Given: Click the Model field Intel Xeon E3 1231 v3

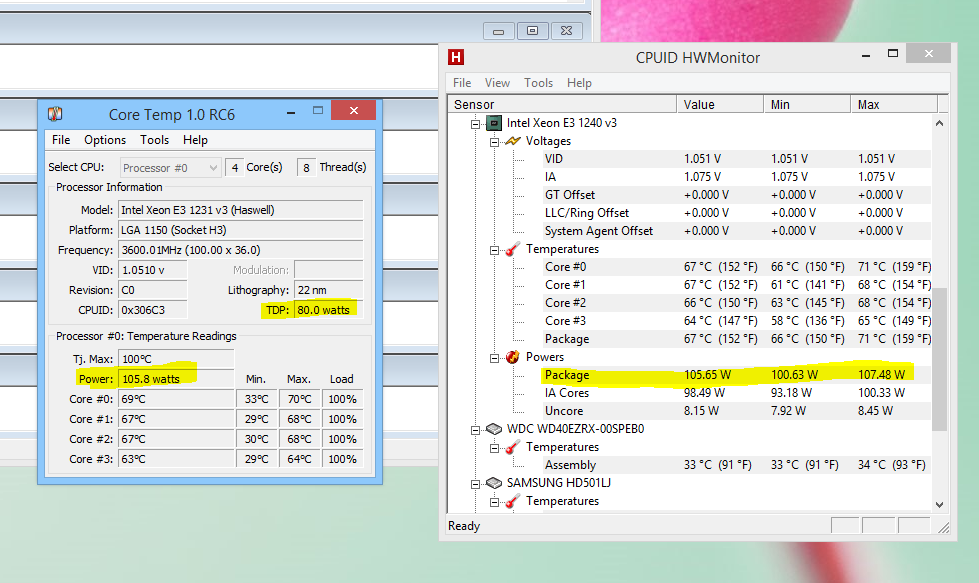Looking at the screenshot, I should (240, 210).
